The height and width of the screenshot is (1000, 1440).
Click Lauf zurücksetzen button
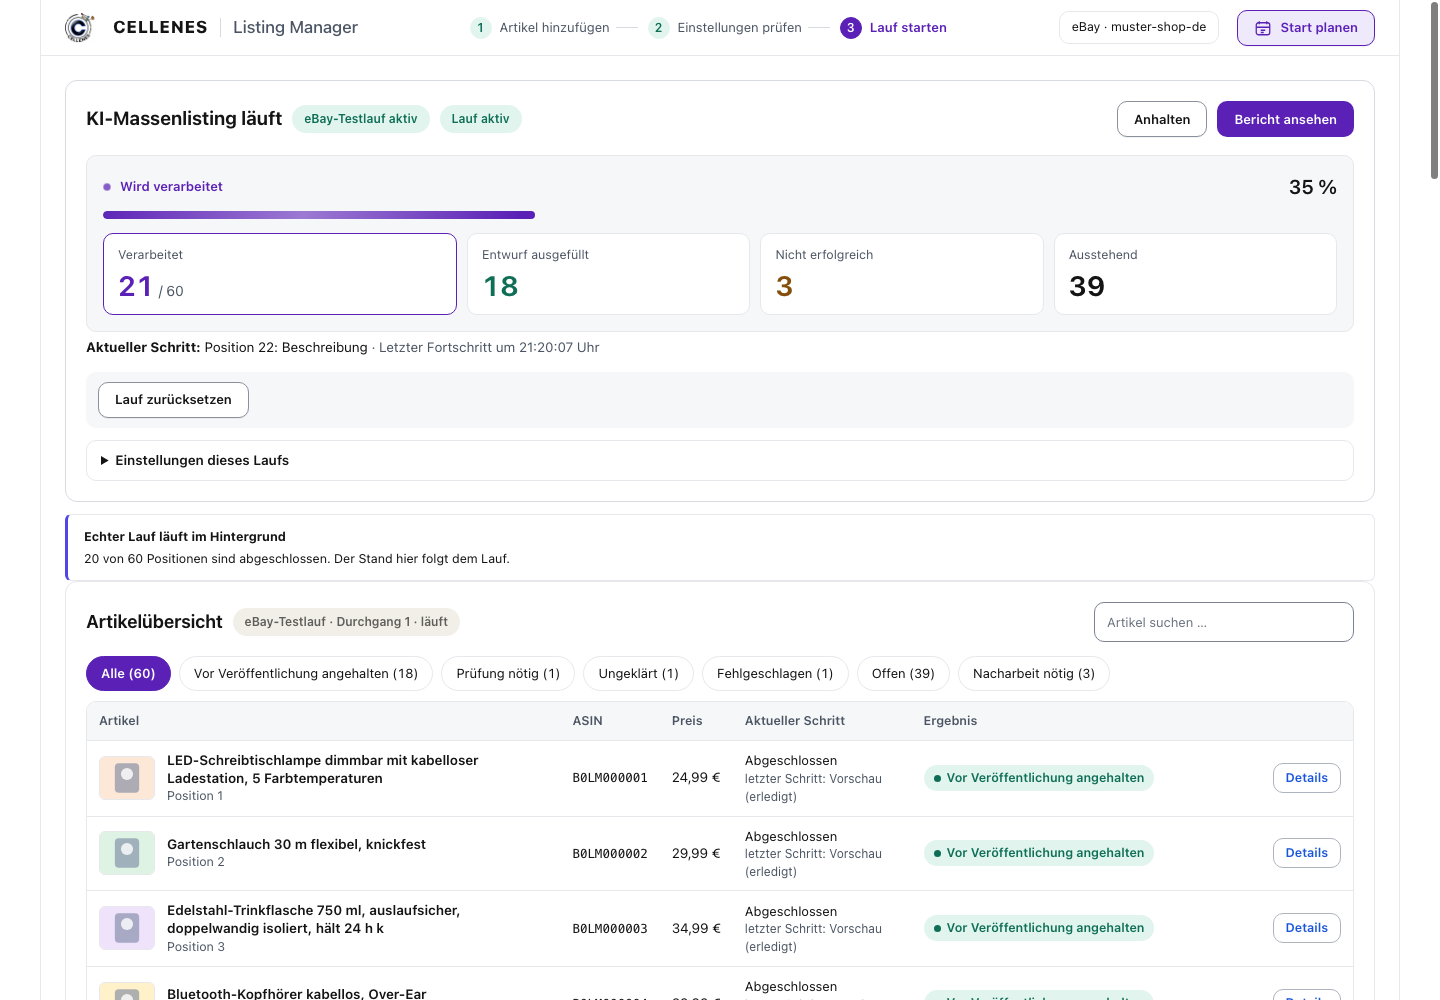[173, 400]
